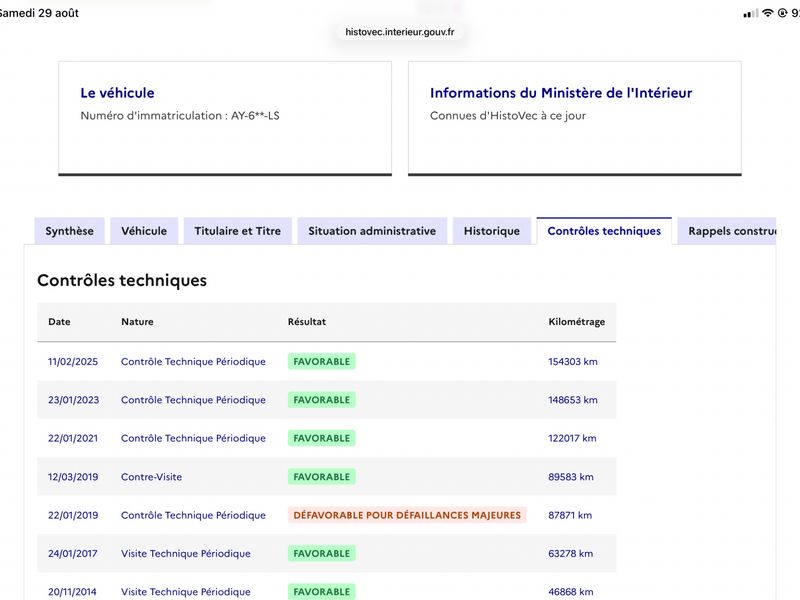Click the date 22/01/2021

click(73, 438)
